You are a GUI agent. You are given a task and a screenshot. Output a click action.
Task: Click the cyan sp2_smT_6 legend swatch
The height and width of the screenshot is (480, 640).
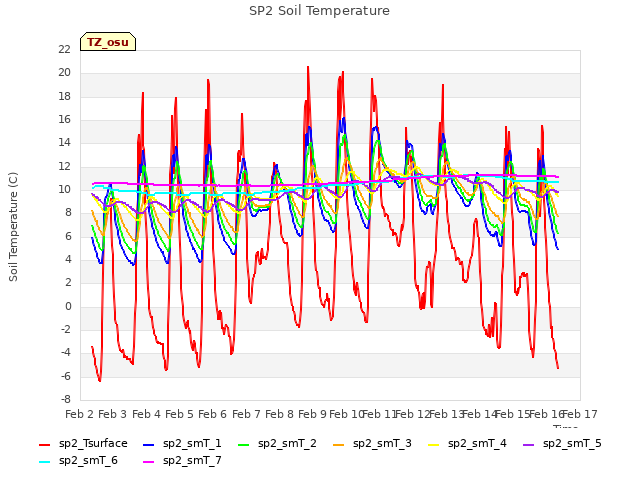44,462
